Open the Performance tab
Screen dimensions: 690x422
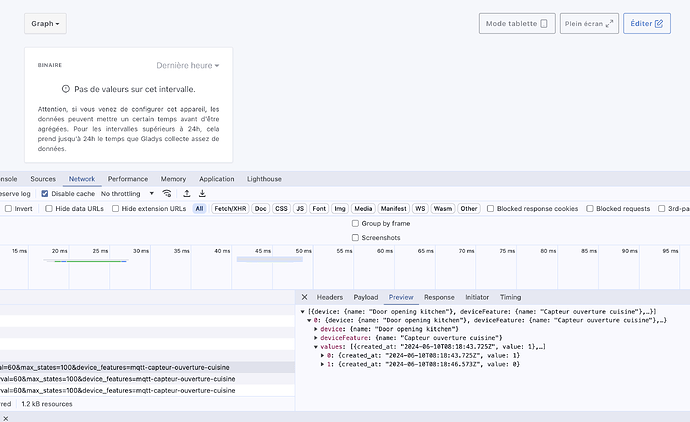click(128, 179)
